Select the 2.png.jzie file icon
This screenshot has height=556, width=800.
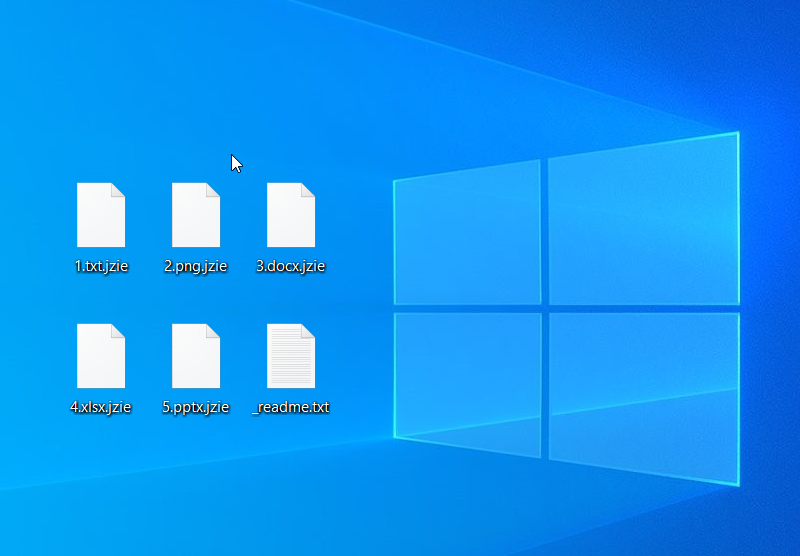point(196,215)
